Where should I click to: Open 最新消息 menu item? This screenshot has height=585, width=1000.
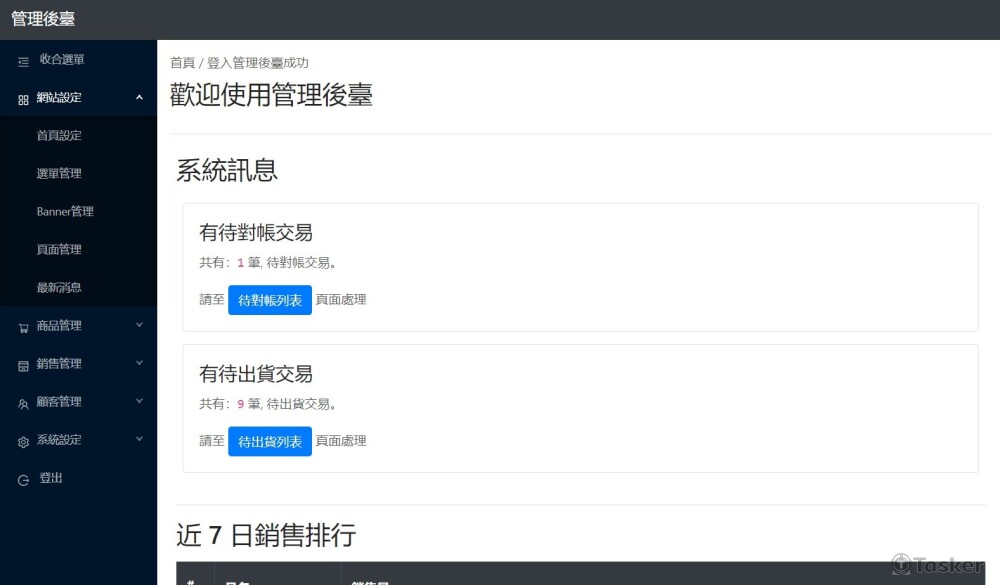(x=59, y=288)
